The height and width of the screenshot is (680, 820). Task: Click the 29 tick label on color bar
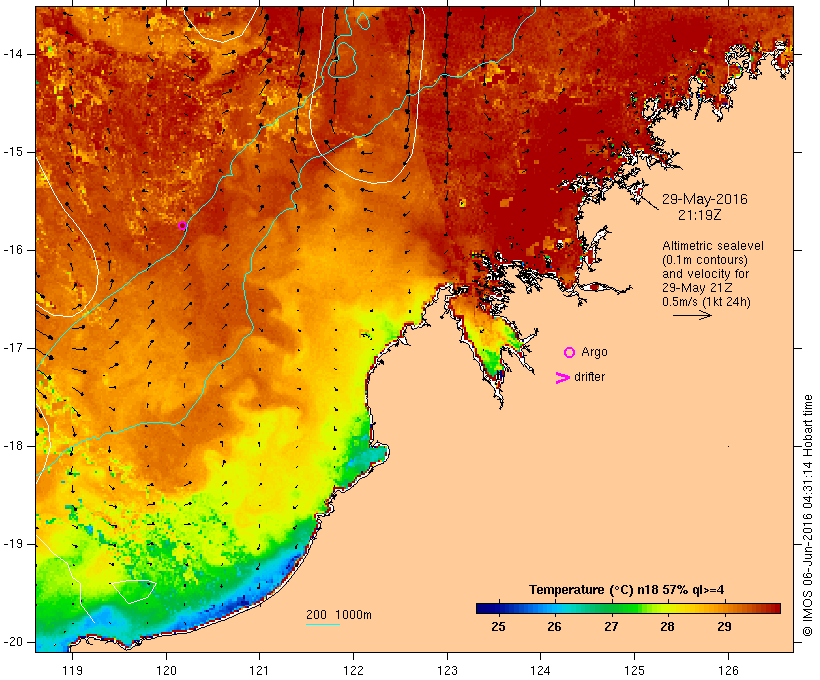[x=724, y=627]
